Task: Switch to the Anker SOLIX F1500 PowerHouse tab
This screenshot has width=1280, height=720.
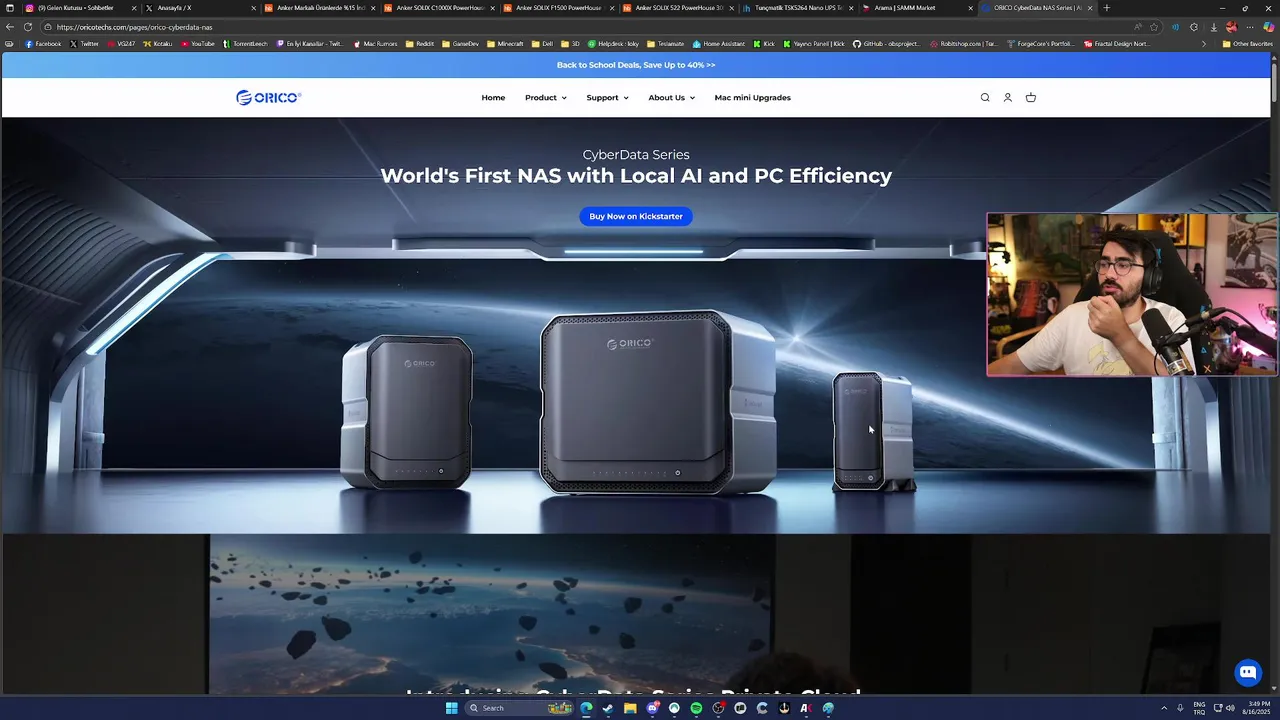Action: pos(558,8)
